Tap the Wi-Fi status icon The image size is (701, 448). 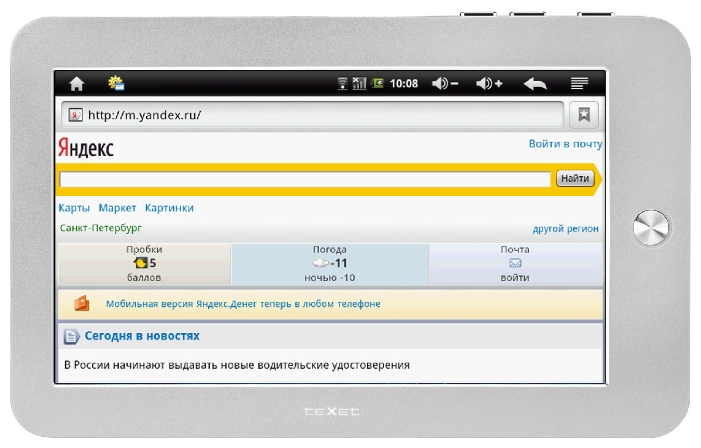[x=342, y=84]
